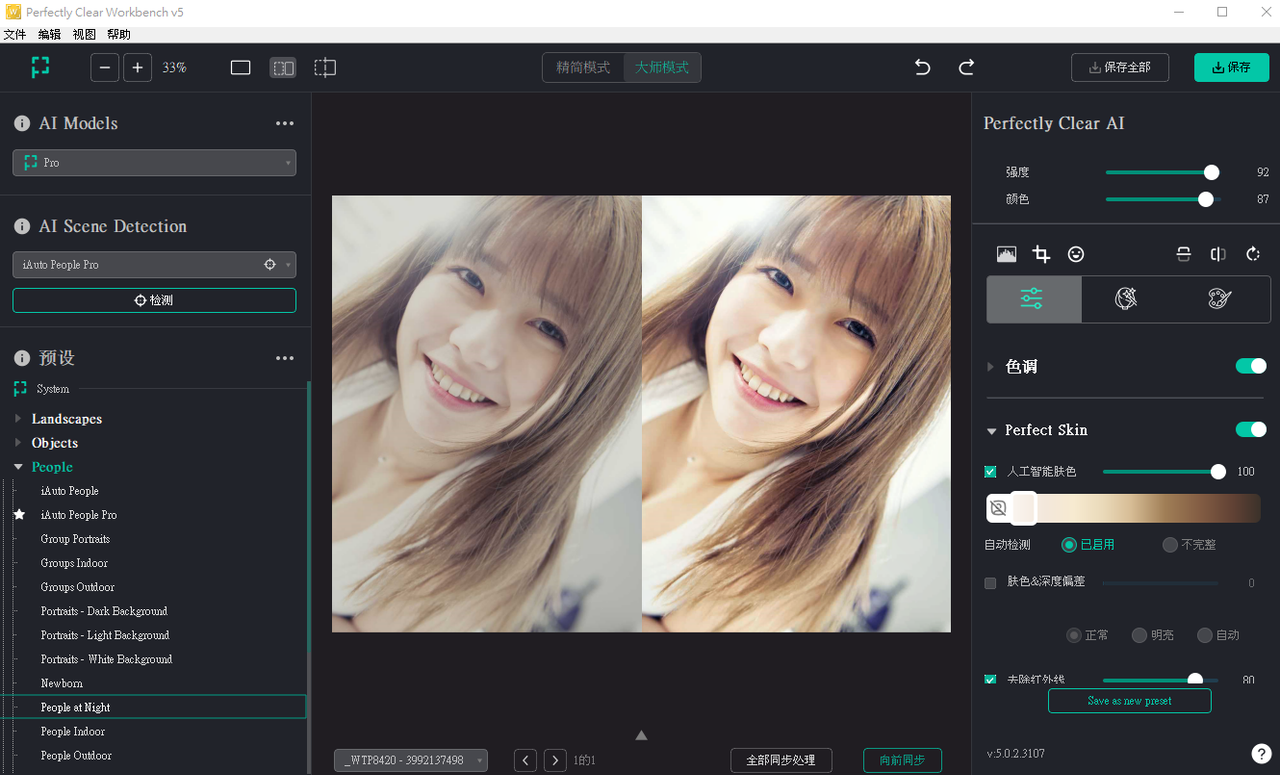The image size is (1280, 775).
Task: Check the 肤色&深度偏差 checkbox
Action: 990,583
